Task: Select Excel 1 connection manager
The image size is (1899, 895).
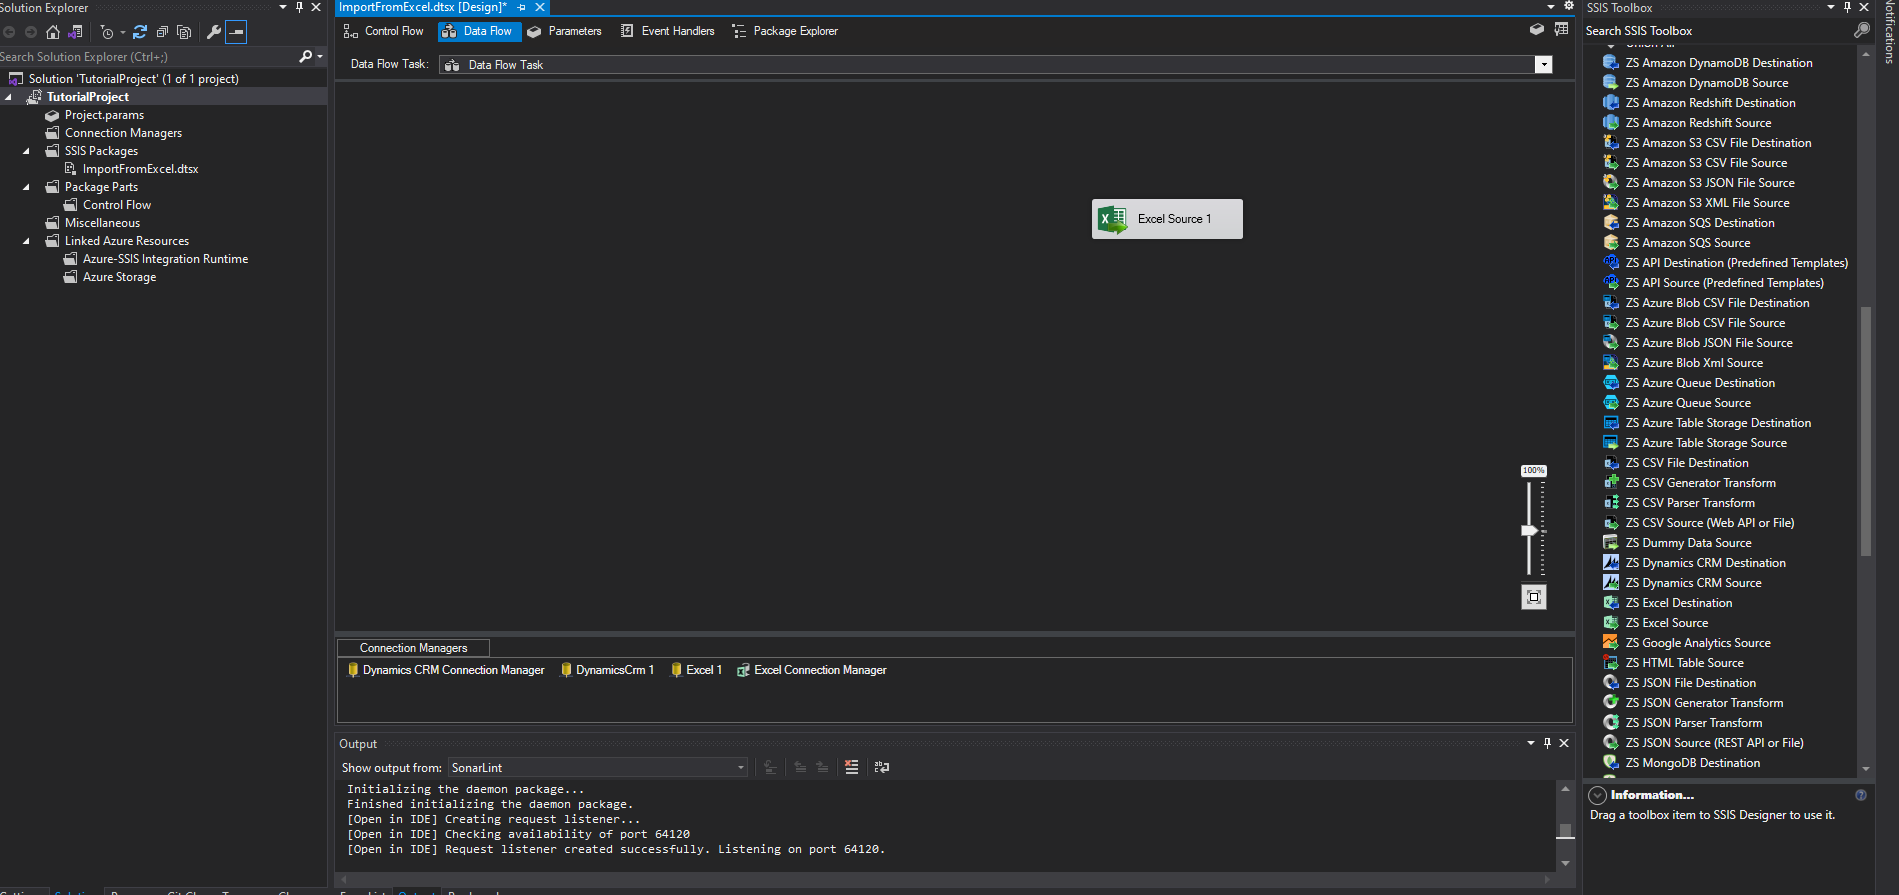Action: (x=696, y=670)
